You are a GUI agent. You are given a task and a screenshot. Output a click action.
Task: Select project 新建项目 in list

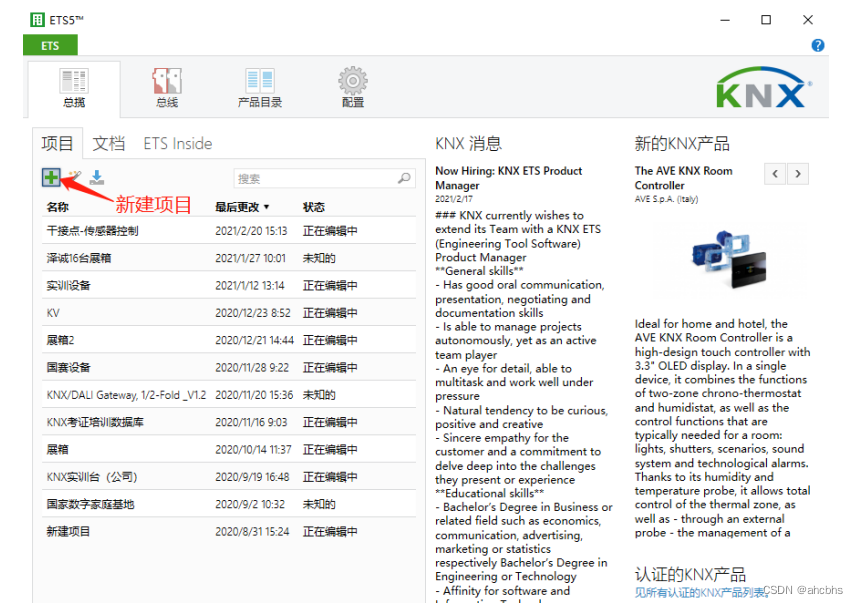[x=229, y=532]
